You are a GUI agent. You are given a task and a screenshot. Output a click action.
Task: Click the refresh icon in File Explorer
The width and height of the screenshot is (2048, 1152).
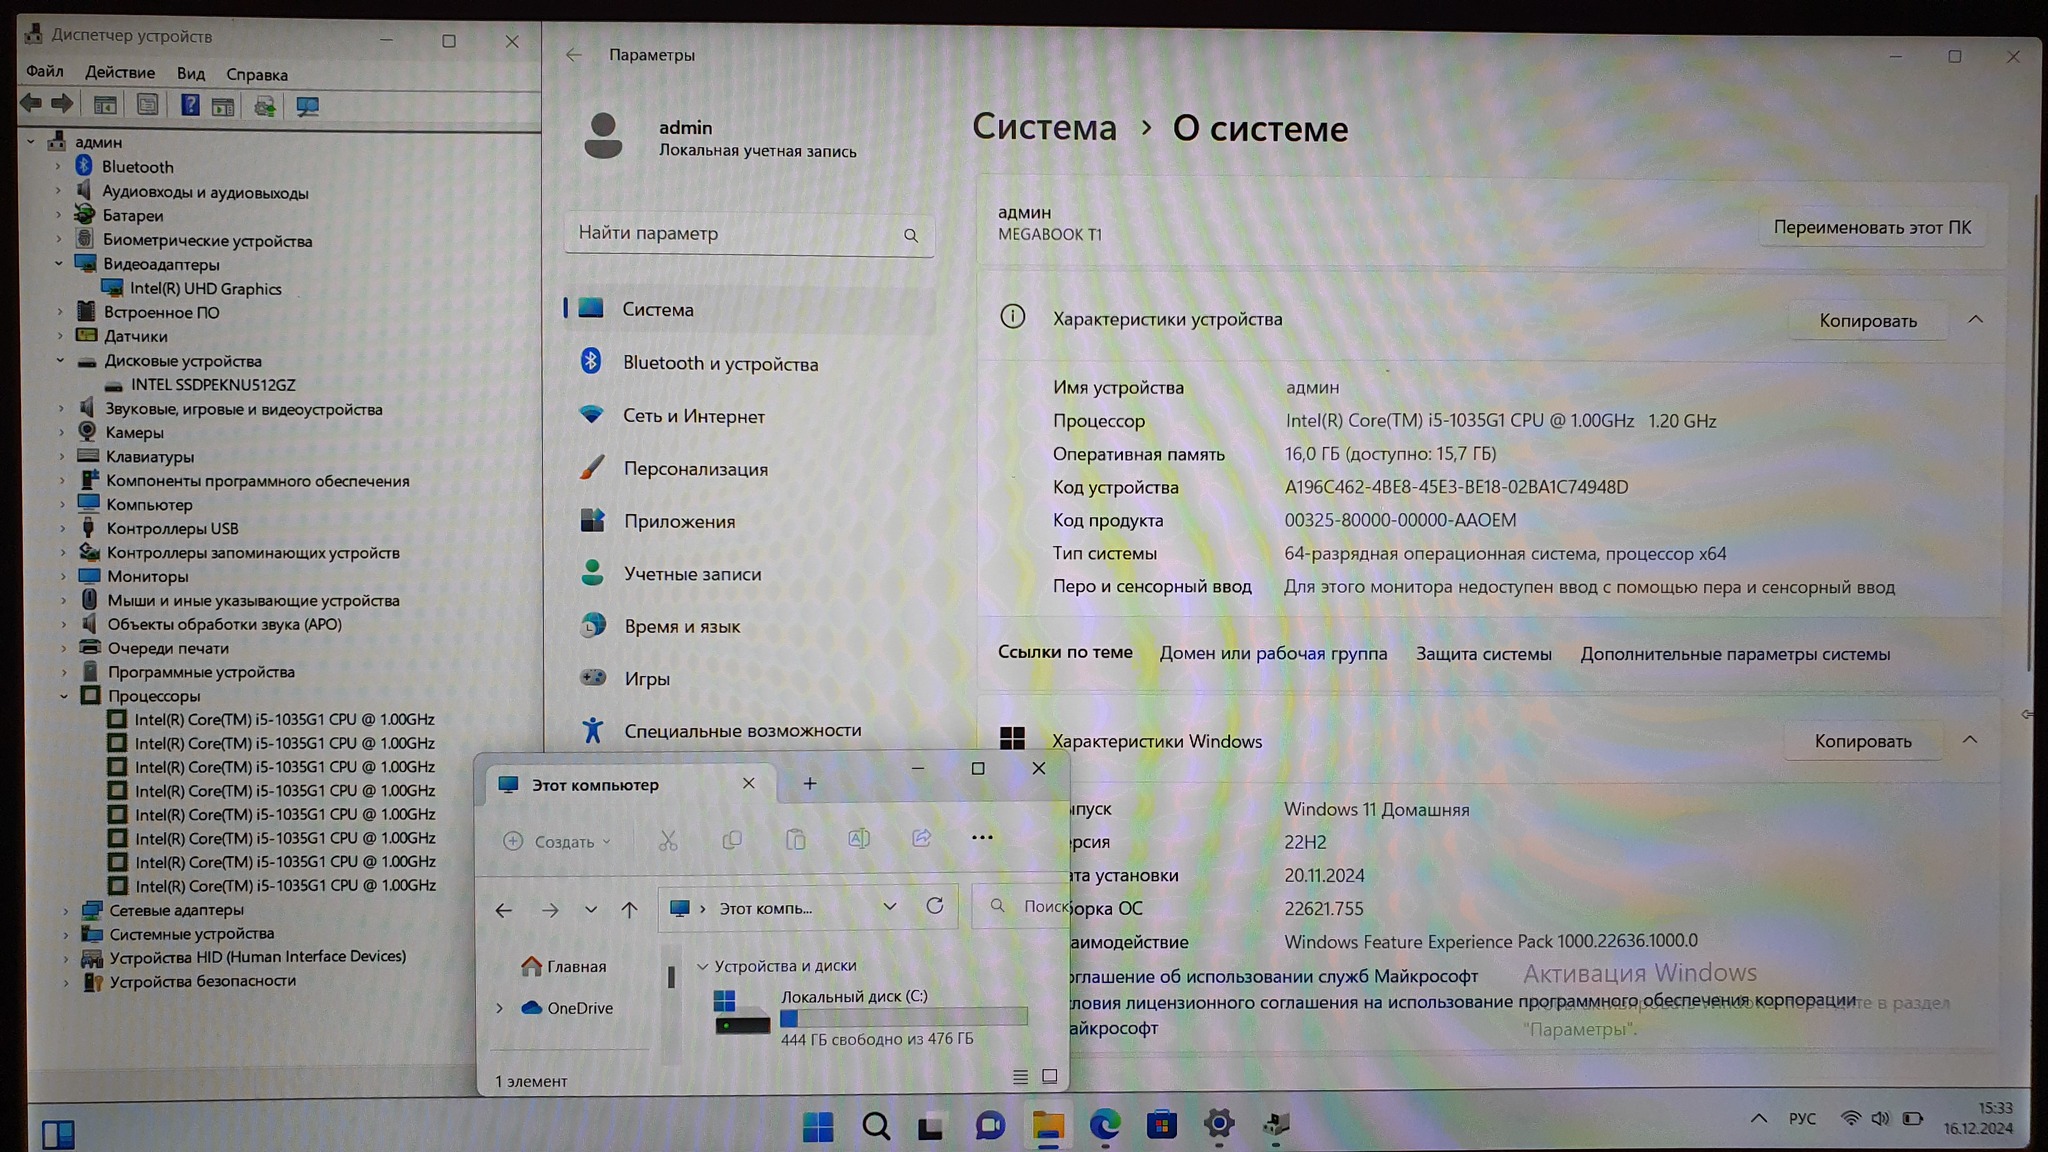[x=935, y=906]
